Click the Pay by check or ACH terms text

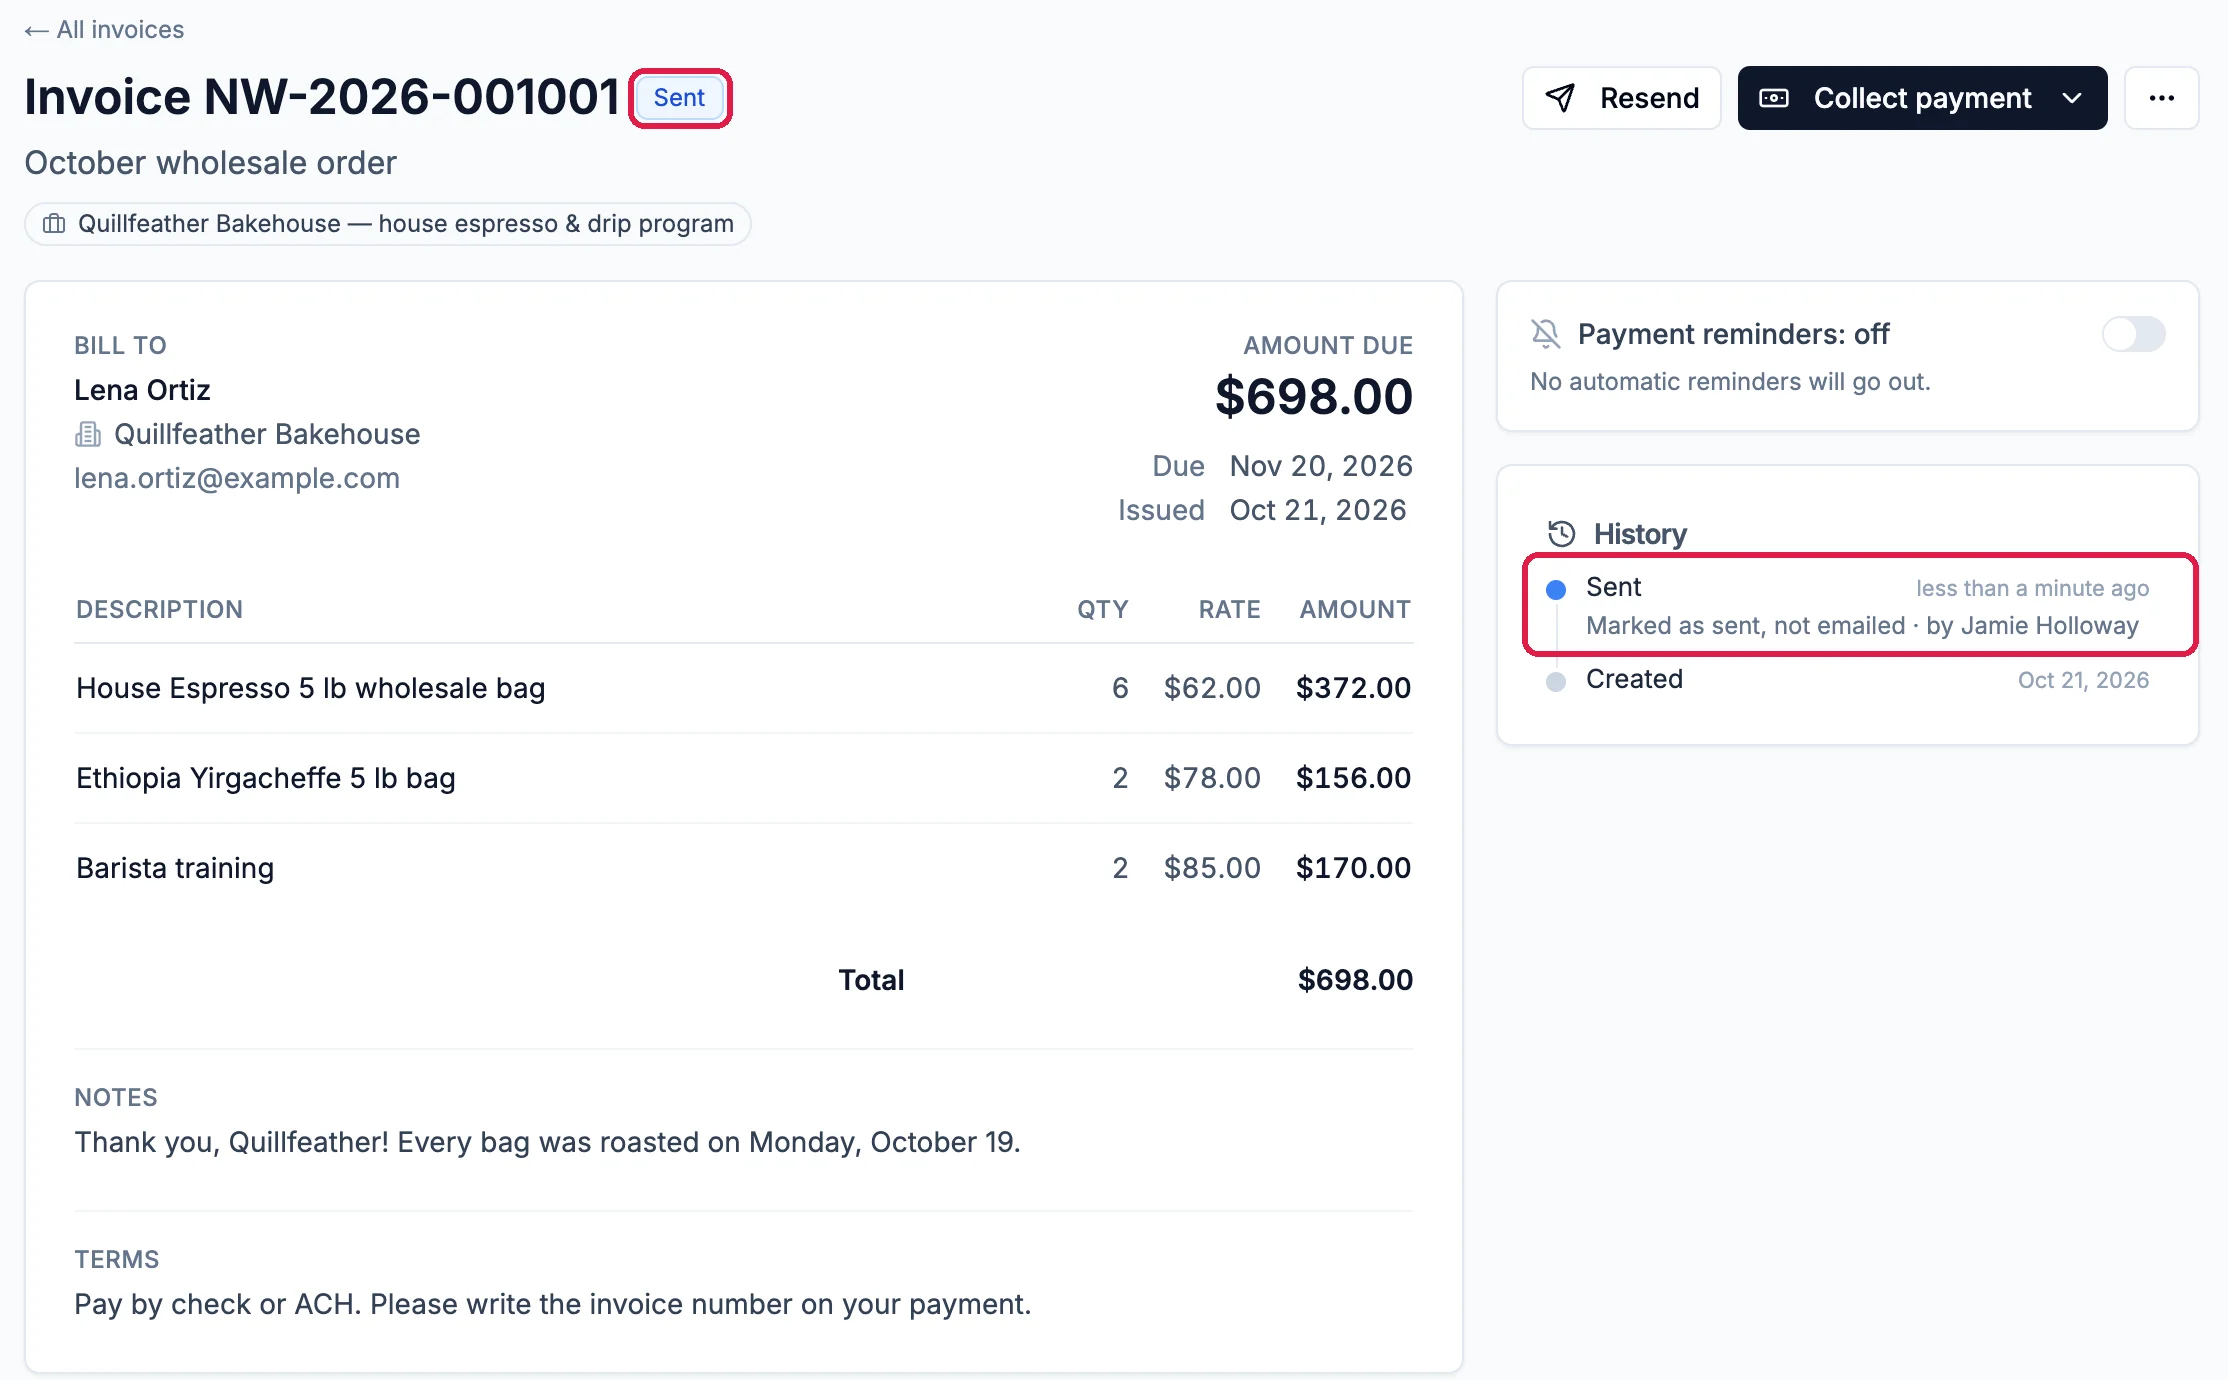click(552, 1304)
